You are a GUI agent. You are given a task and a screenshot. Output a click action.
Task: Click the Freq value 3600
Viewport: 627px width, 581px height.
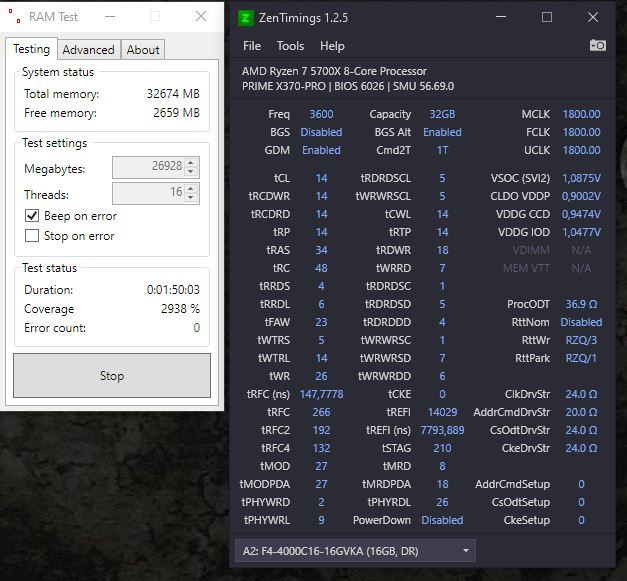click(321, 114)
